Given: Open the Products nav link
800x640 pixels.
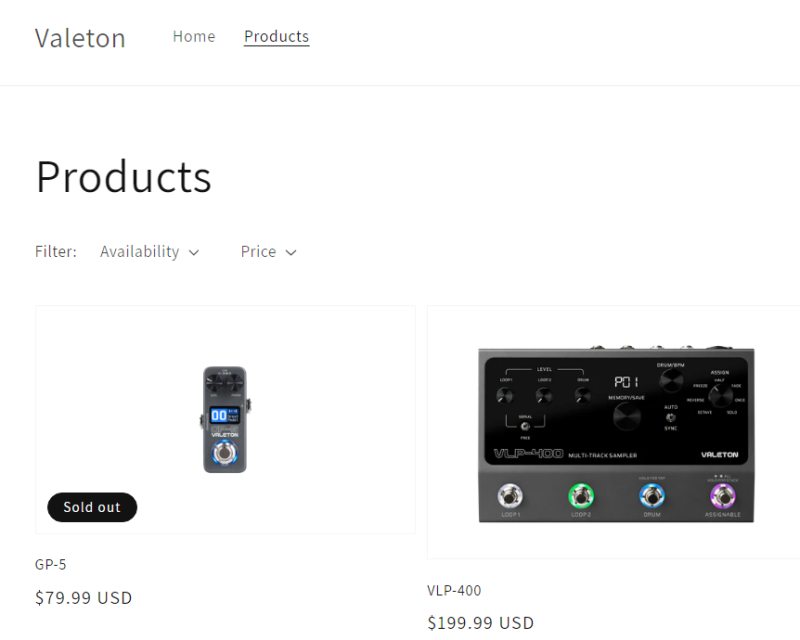Looking at the screenshot, I should click(x=277, y=37).
